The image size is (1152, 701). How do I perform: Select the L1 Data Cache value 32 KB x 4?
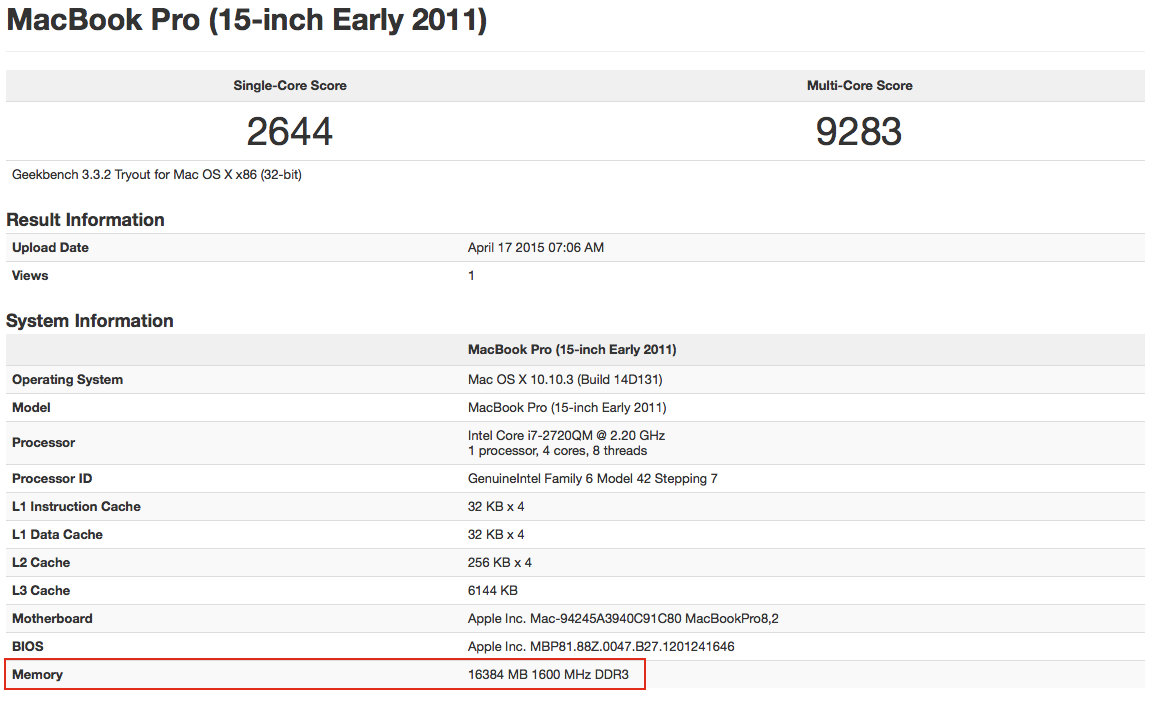496,535
